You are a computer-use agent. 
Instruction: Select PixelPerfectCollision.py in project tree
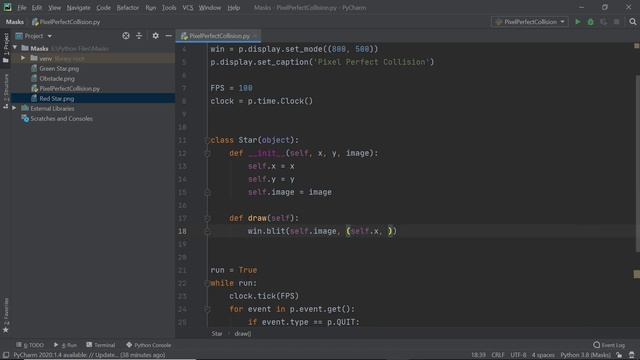click(x=69, y=89)
